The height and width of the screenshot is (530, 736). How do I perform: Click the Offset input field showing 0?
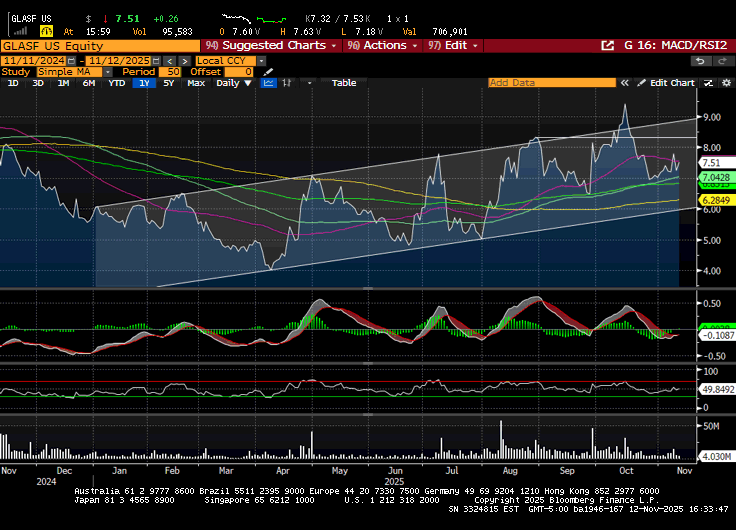(239, 72)
